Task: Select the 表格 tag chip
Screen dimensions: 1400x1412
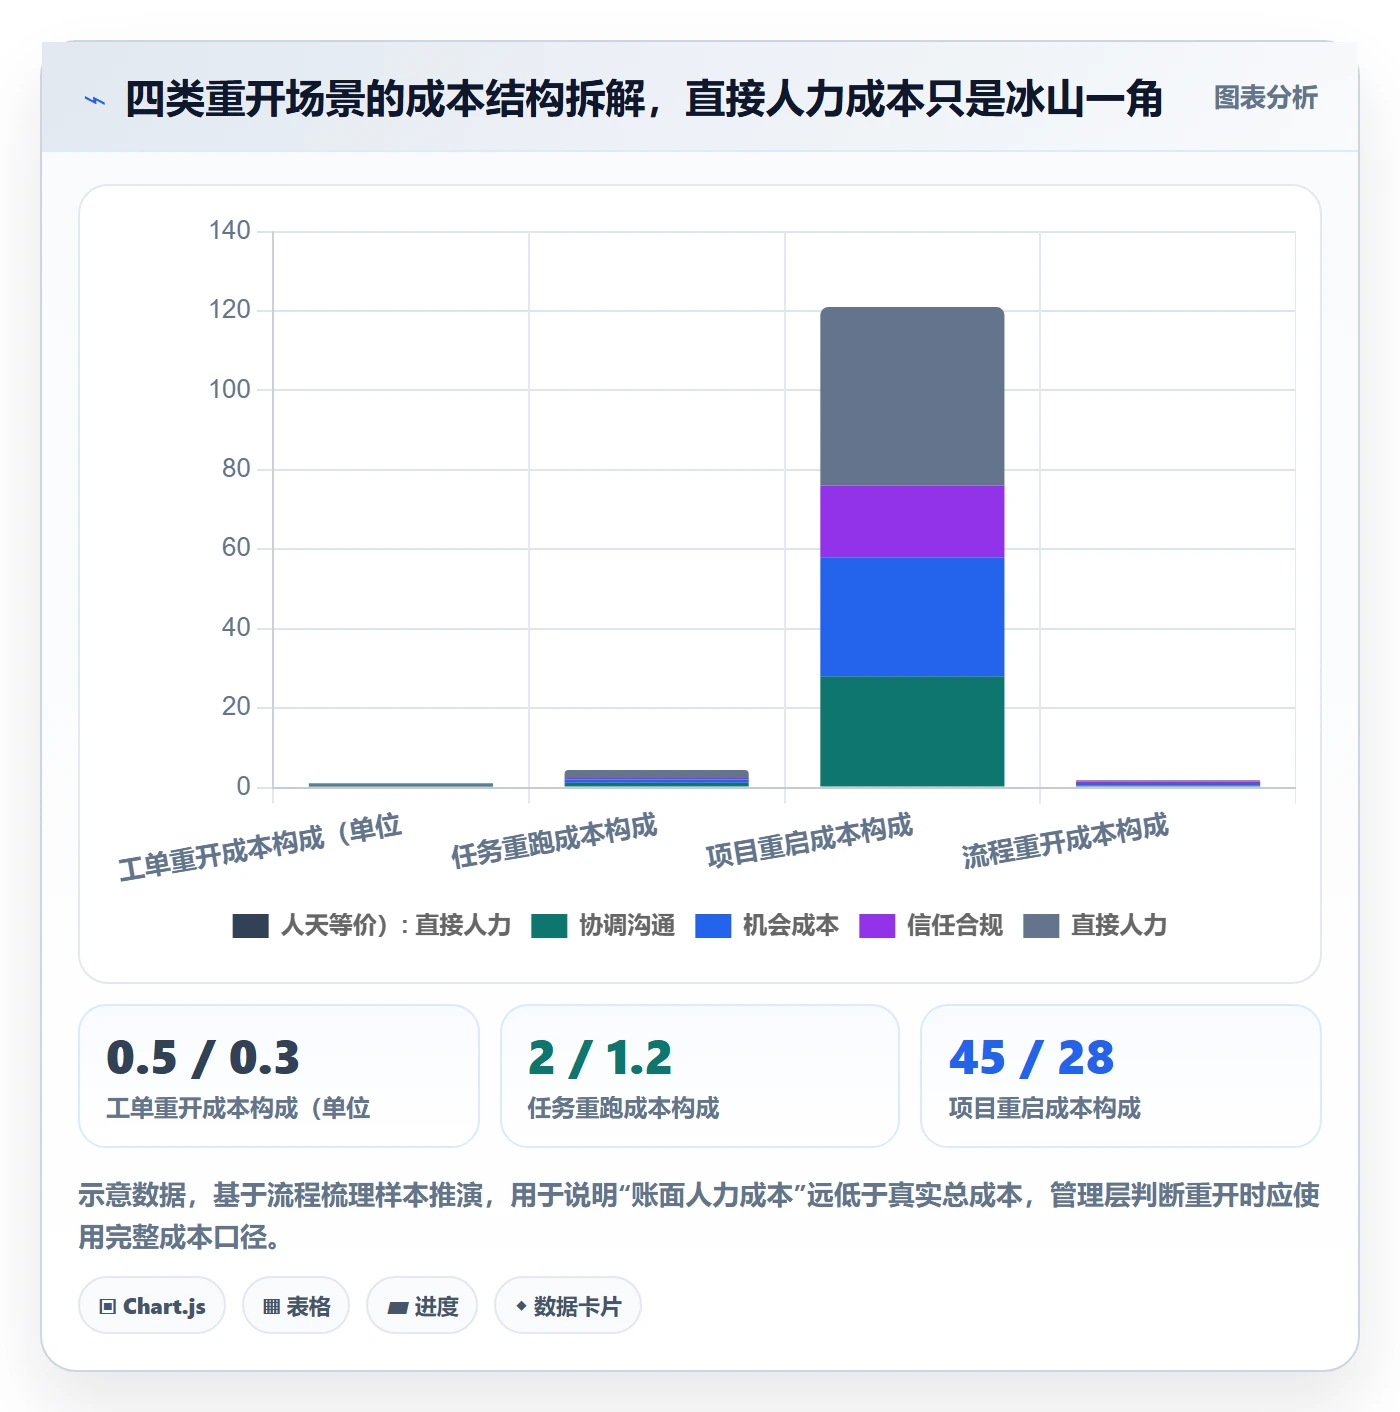Action: click(296, 1306)
